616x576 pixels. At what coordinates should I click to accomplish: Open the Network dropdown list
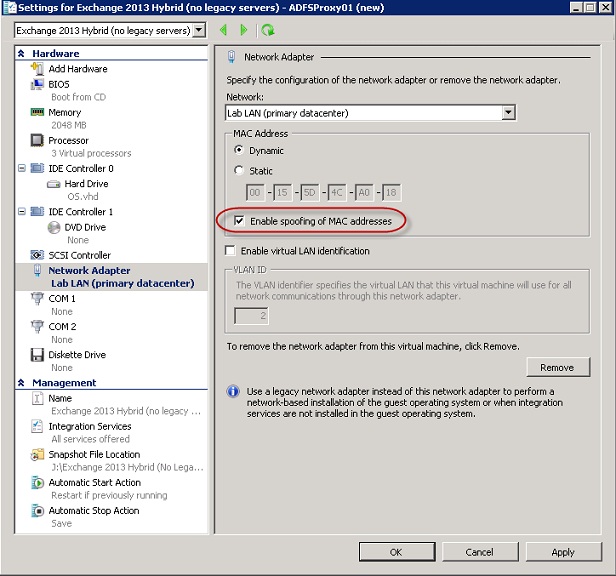[x=508, y=113]
